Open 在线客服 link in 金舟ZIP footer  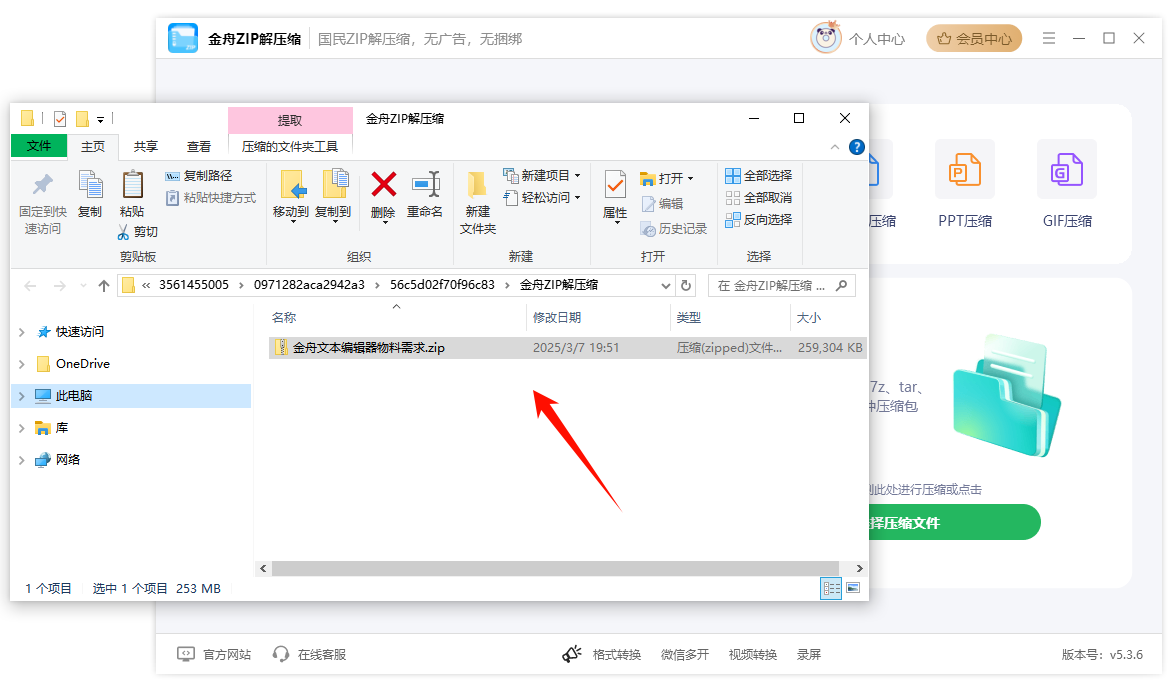310,655
